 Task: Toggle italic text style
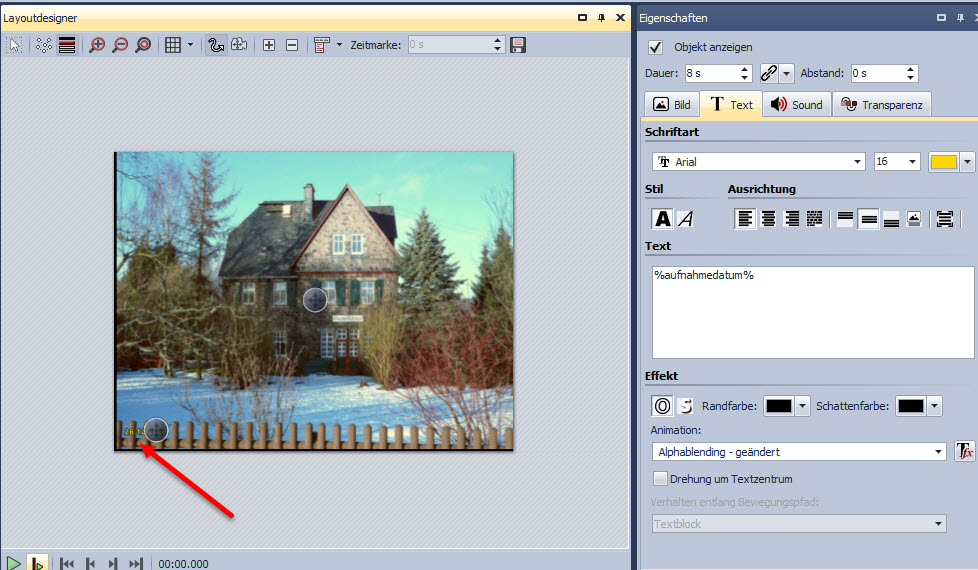click(x=686, y=219)
